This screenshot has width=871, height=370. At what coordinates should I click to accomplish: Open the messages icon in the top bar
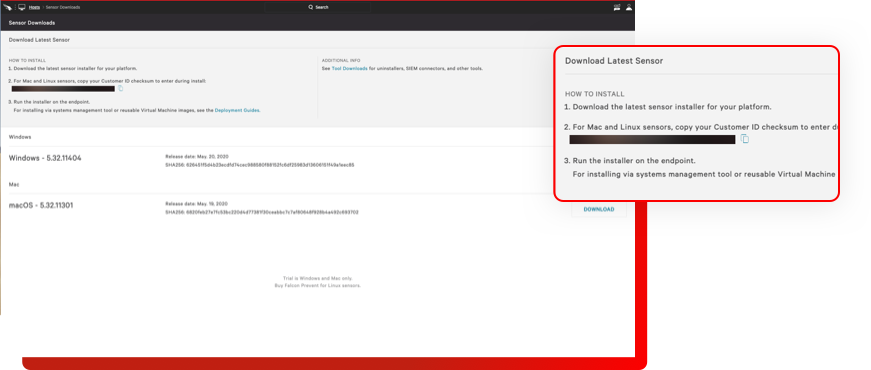pos(617,7)
